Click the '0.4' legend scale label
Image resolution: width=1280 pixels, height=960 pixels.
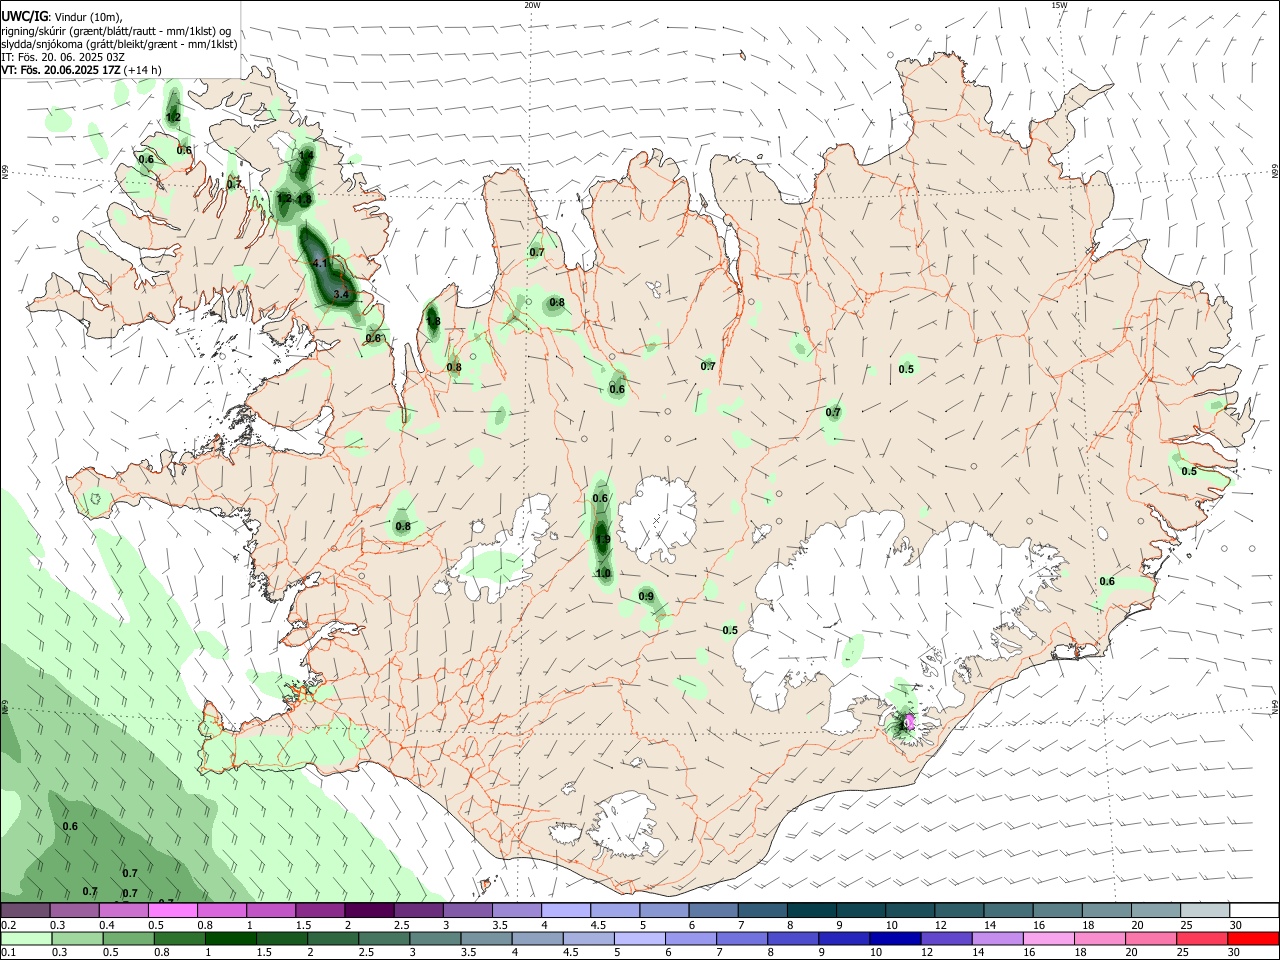click(x=107, y=925)
